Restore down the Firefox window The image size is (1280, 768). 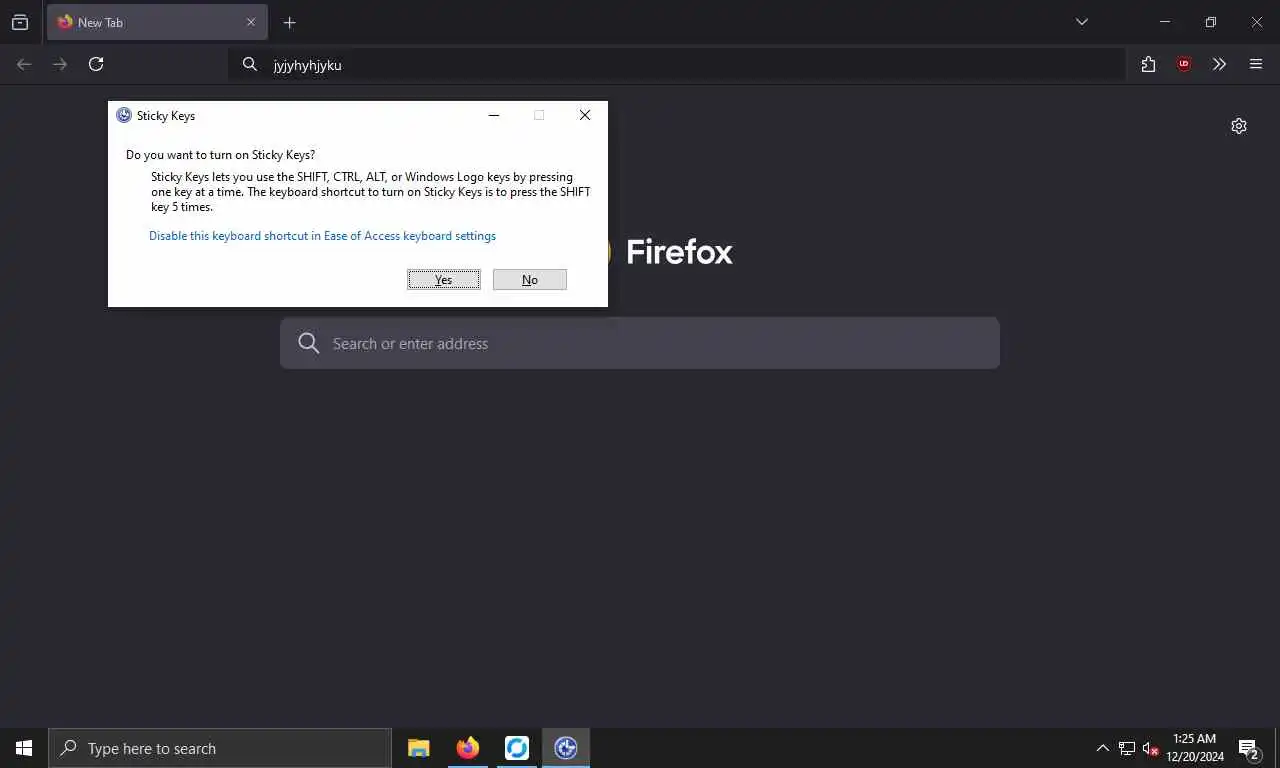(1211, 22)
